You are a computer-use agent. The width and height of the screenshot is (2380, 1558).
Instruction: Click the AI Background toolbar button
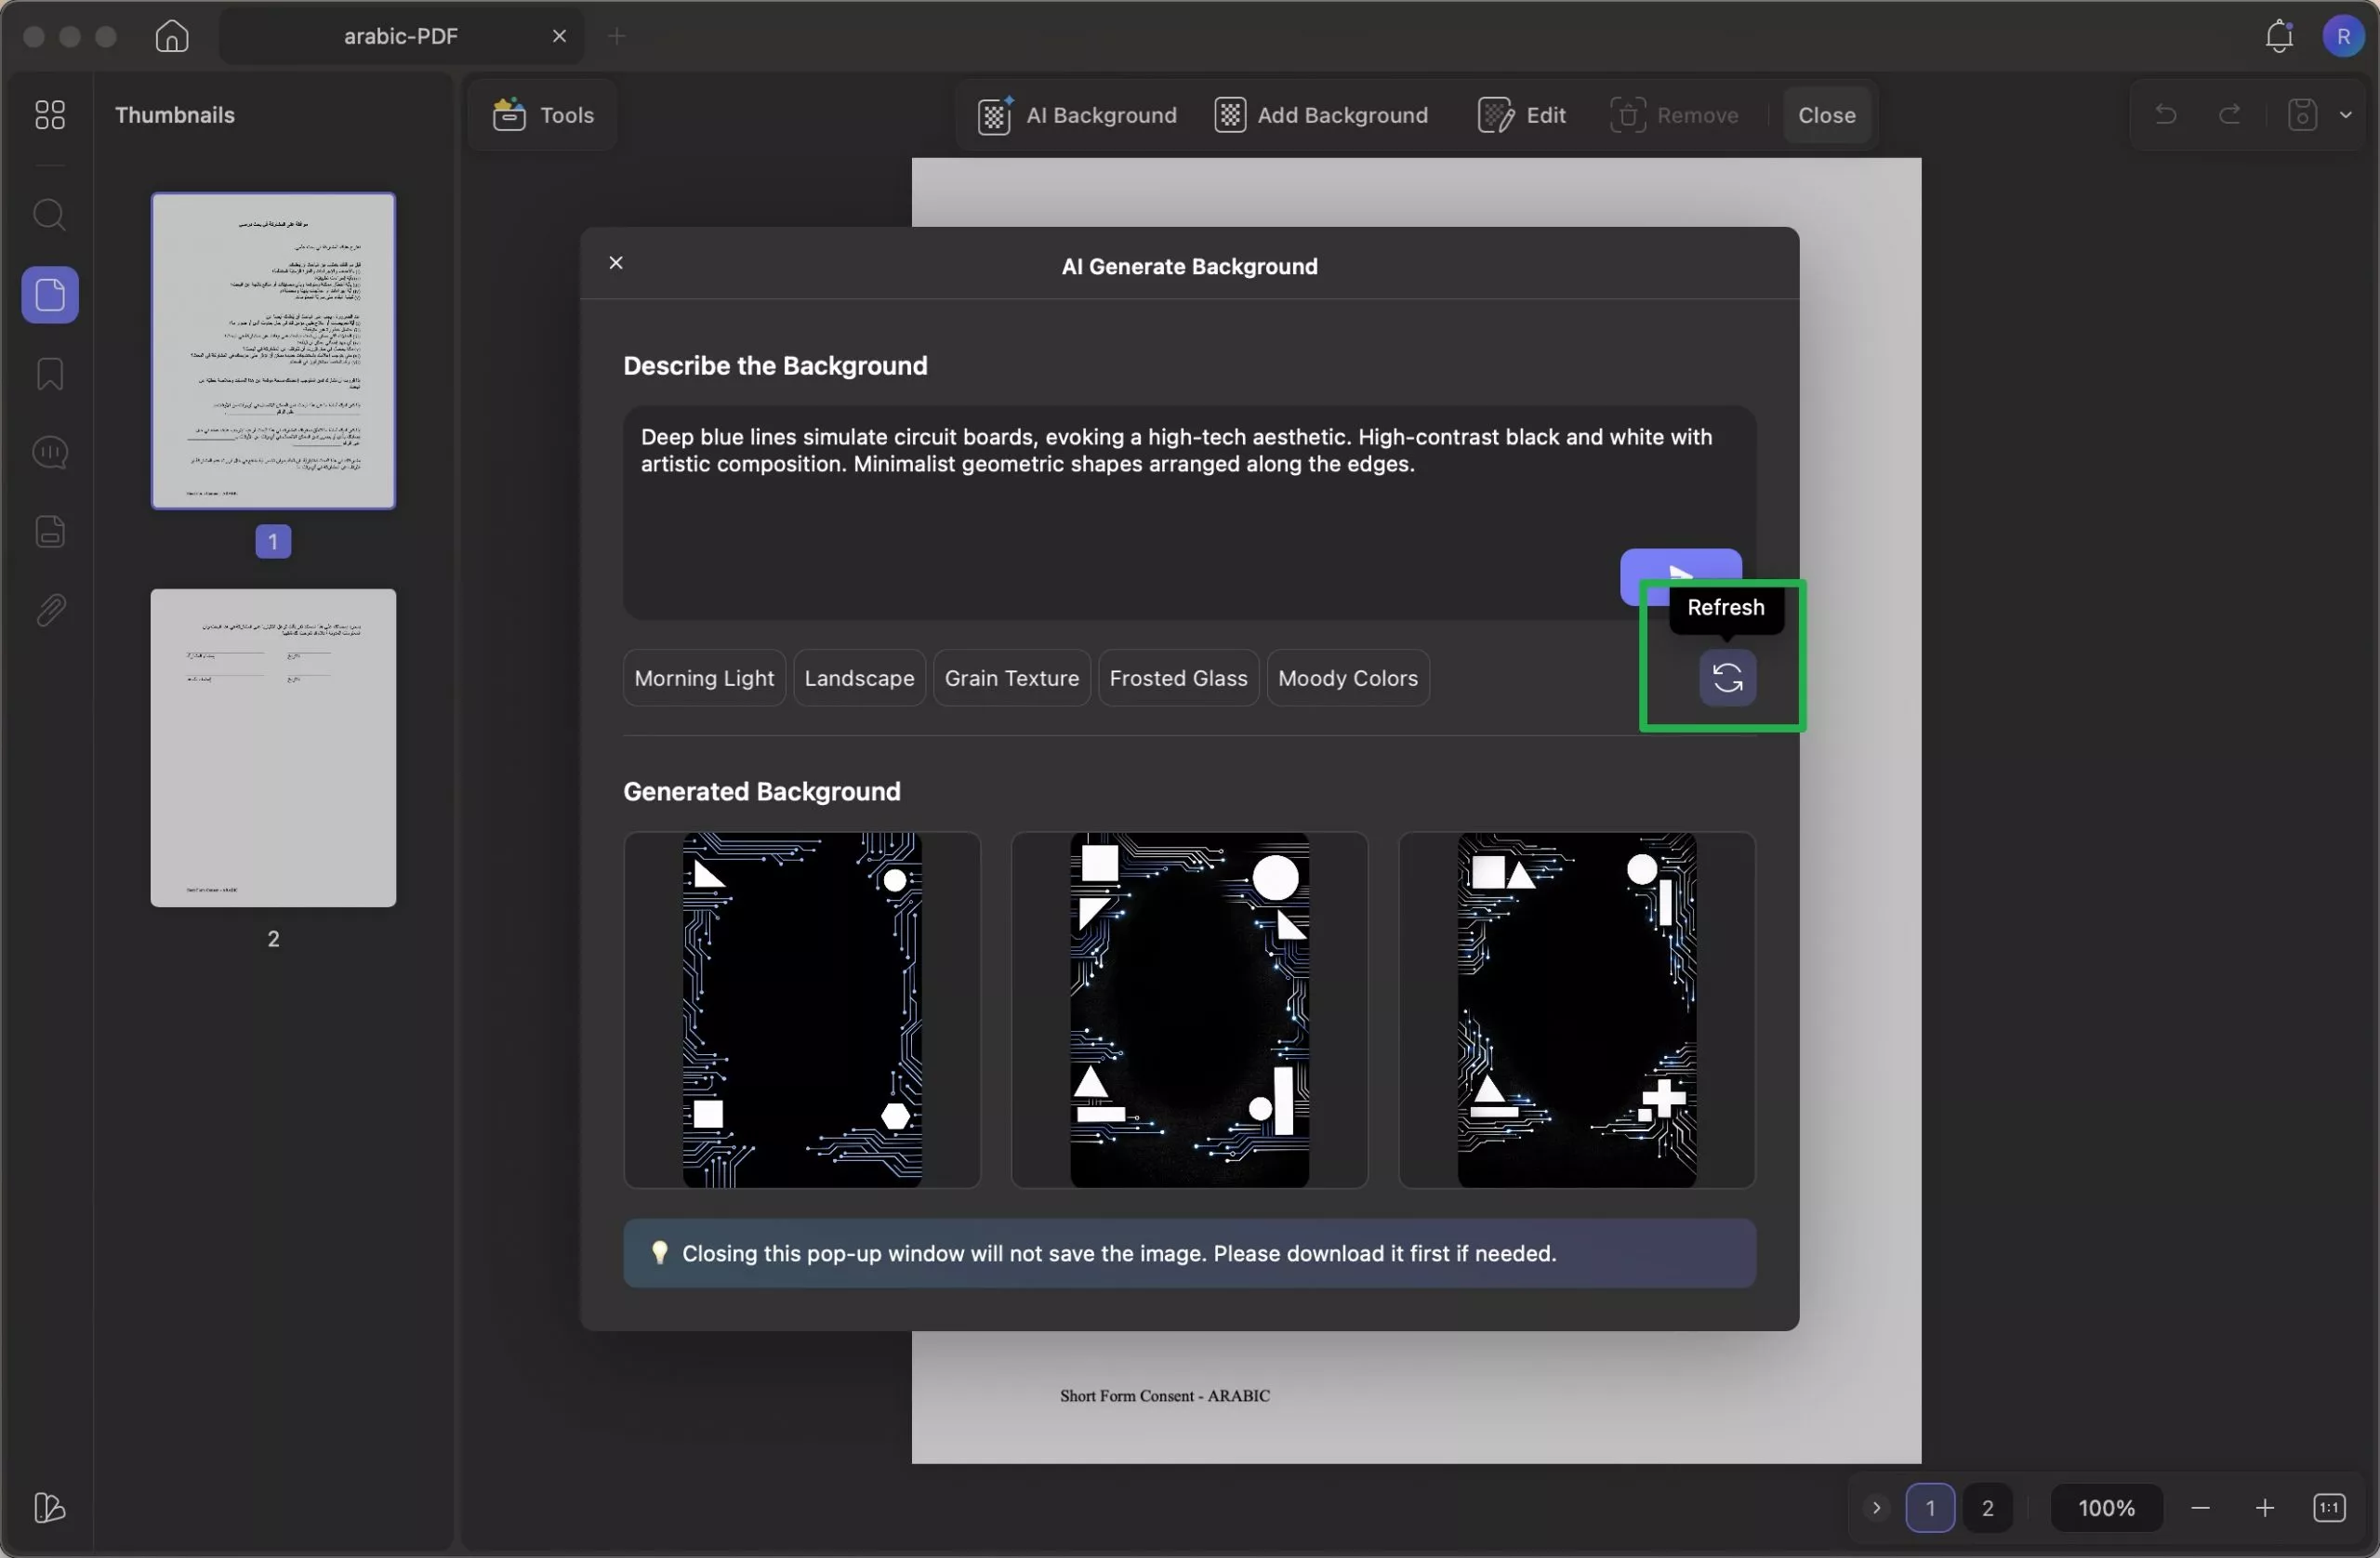1077,115
